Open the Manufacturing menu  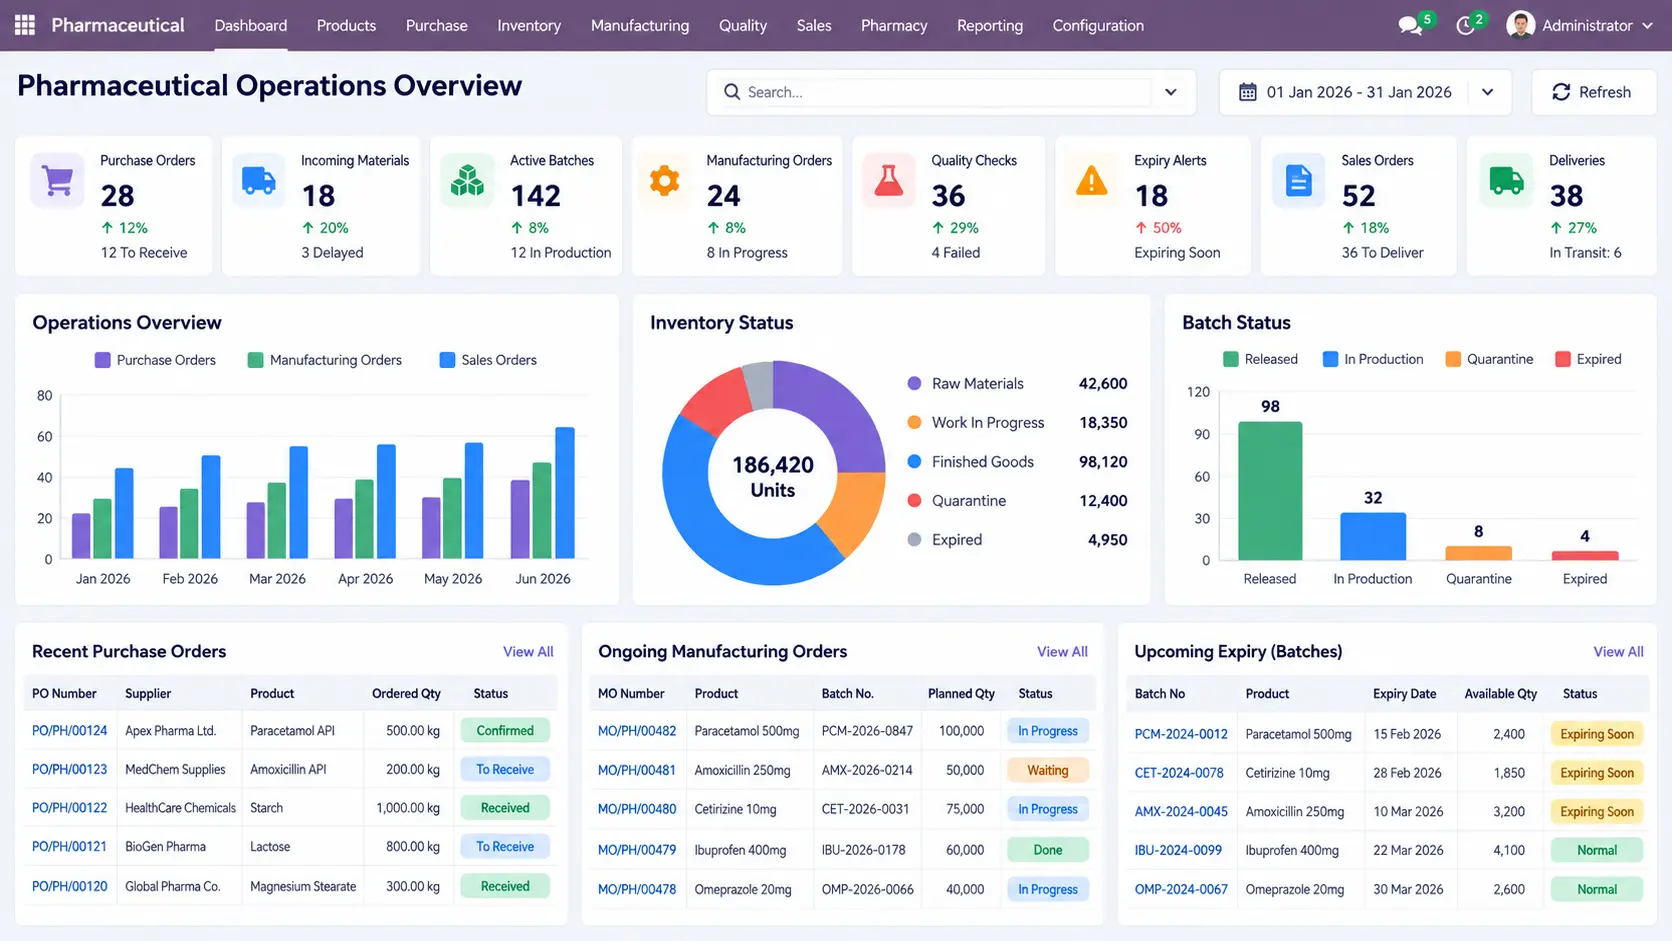click(x=640, y=25)
